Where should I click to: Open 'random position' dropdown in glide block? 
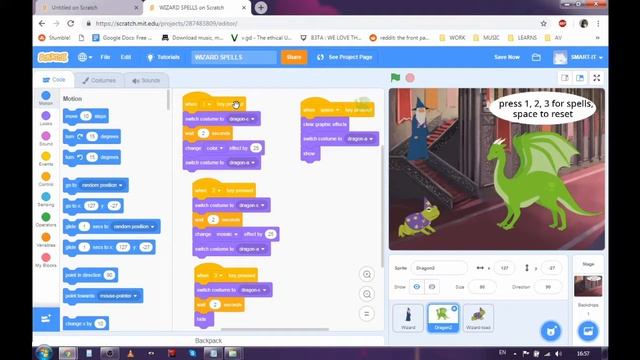[x=134, y=227]
